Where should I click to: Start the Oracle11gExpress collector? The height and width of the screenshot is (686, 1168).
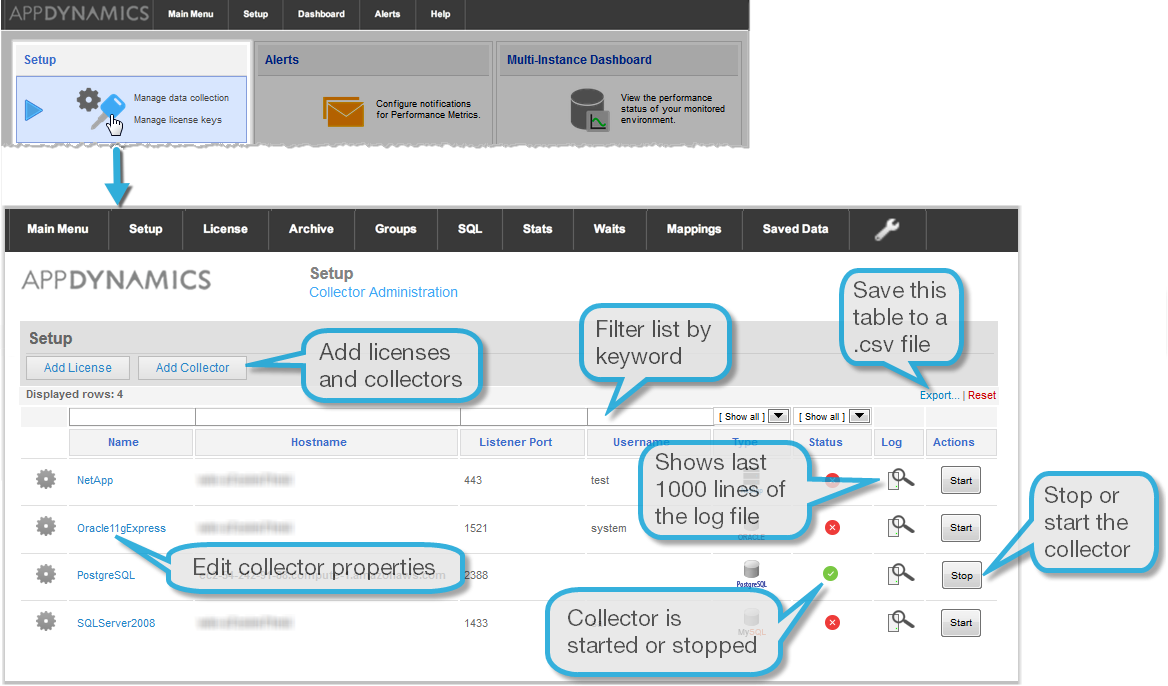[x=961, y=528]
